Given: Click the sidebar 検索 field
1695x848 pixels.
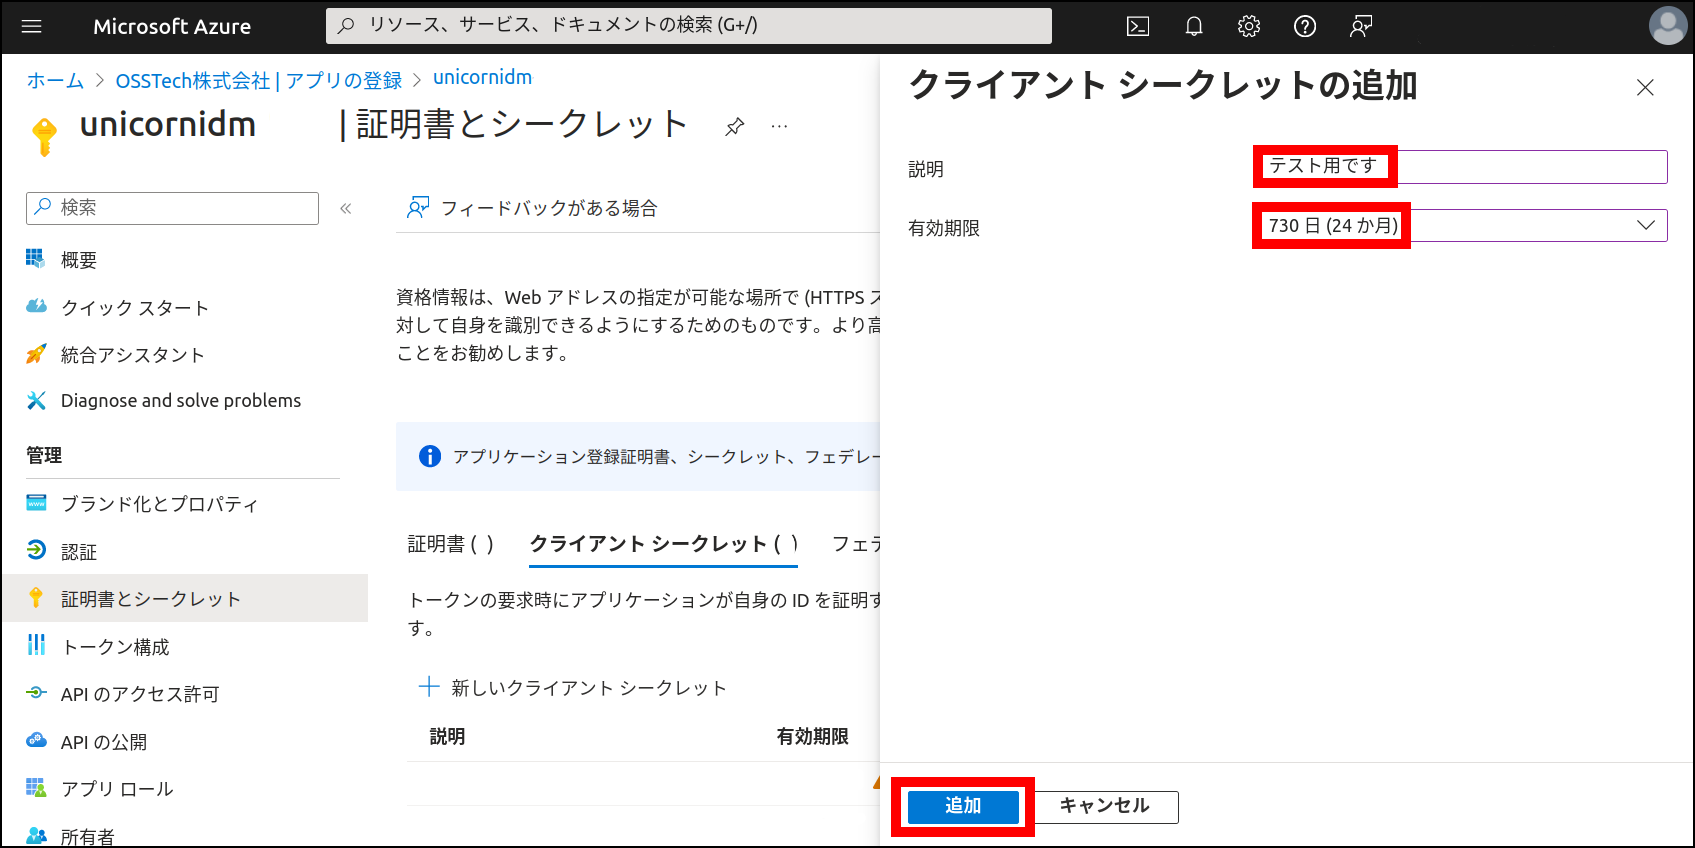Looking at the screenshot, I should 172,208.
